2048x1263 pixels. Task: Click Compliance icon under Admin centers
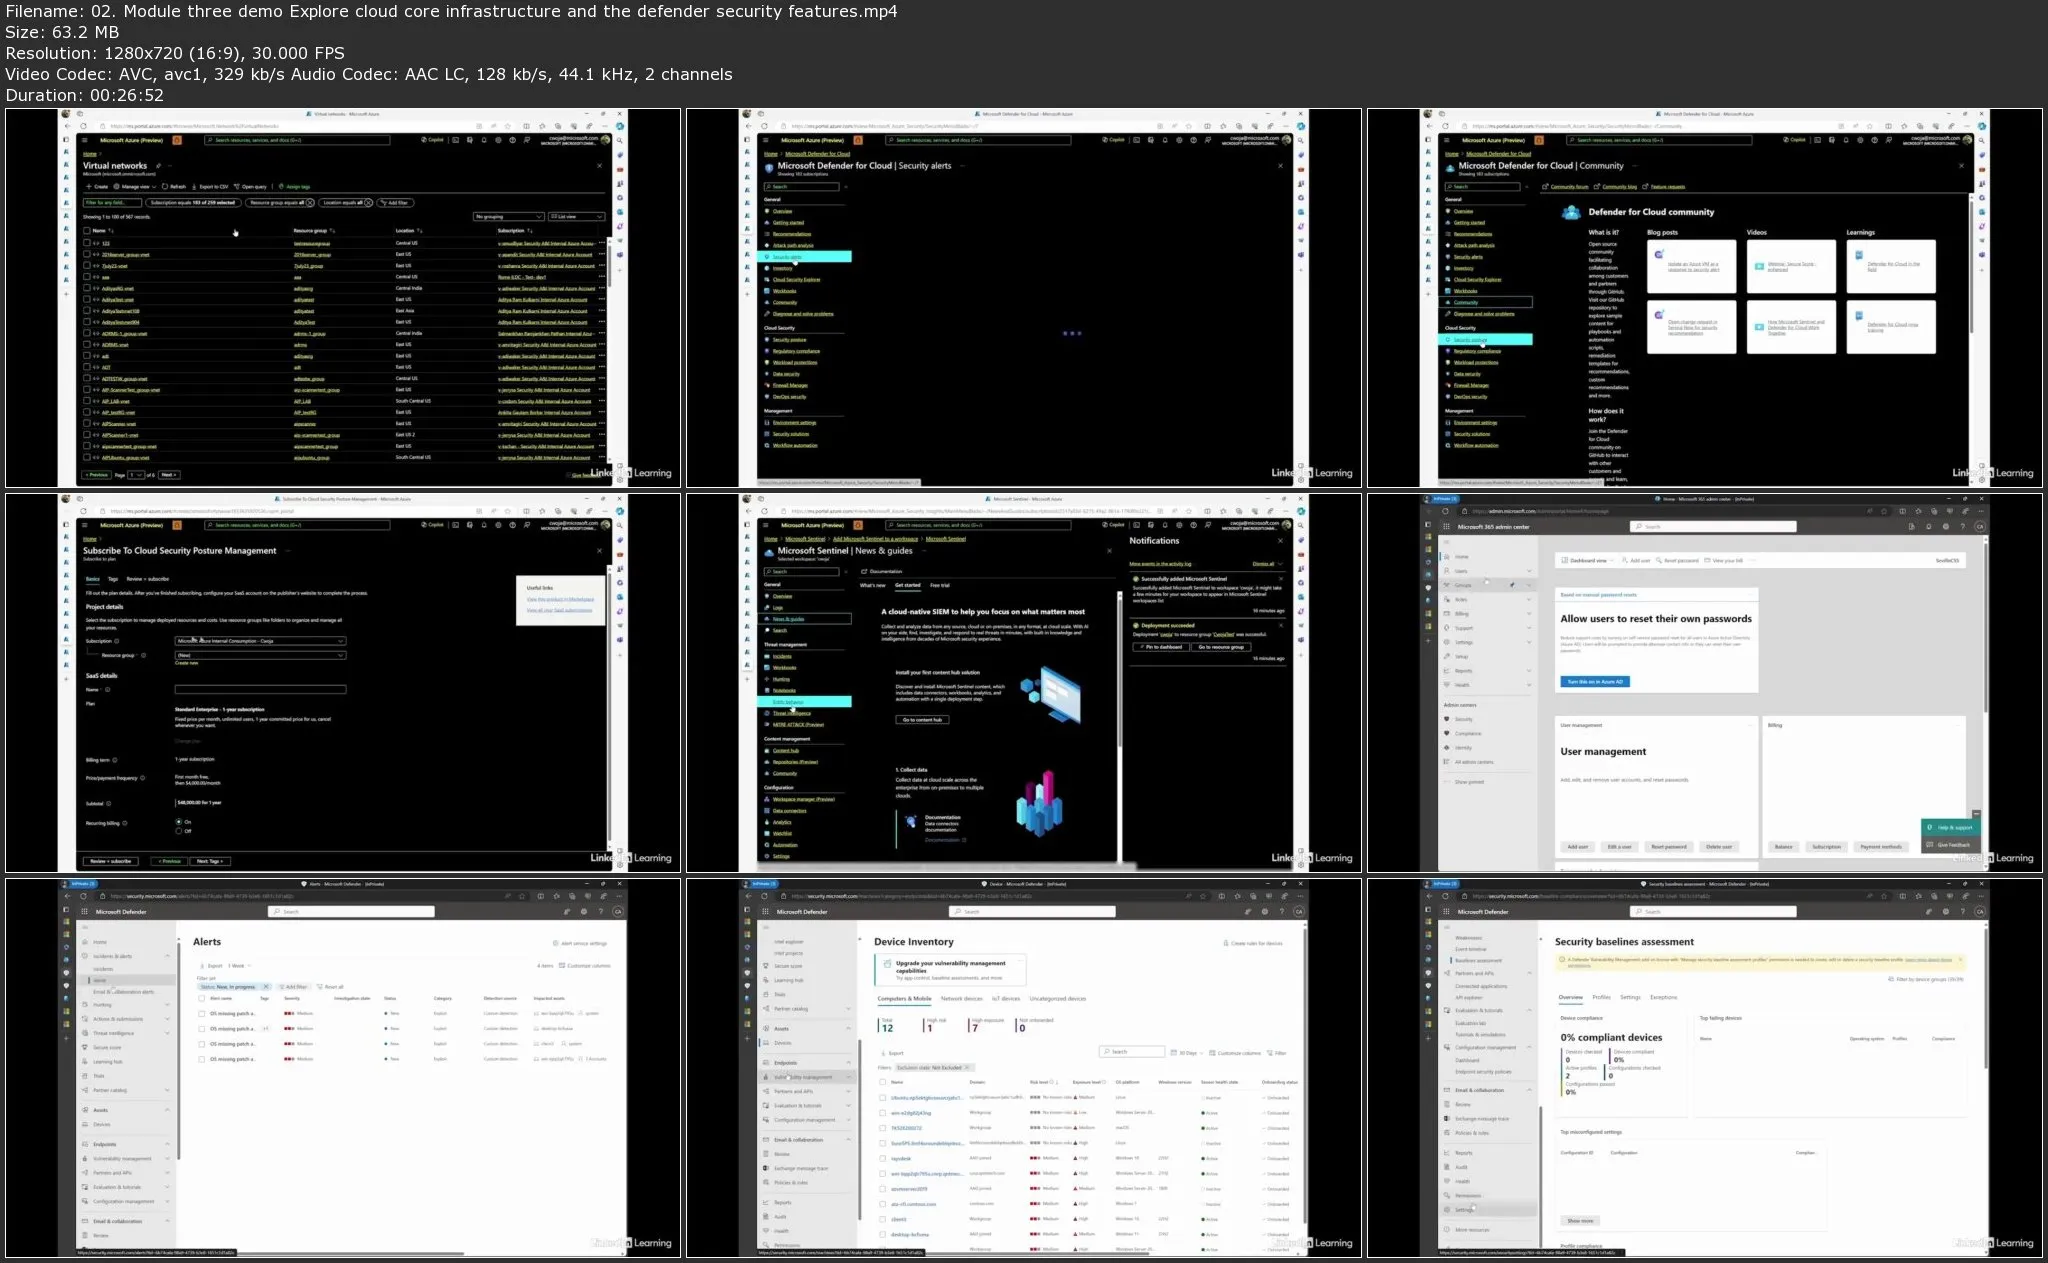point(1446,733)
